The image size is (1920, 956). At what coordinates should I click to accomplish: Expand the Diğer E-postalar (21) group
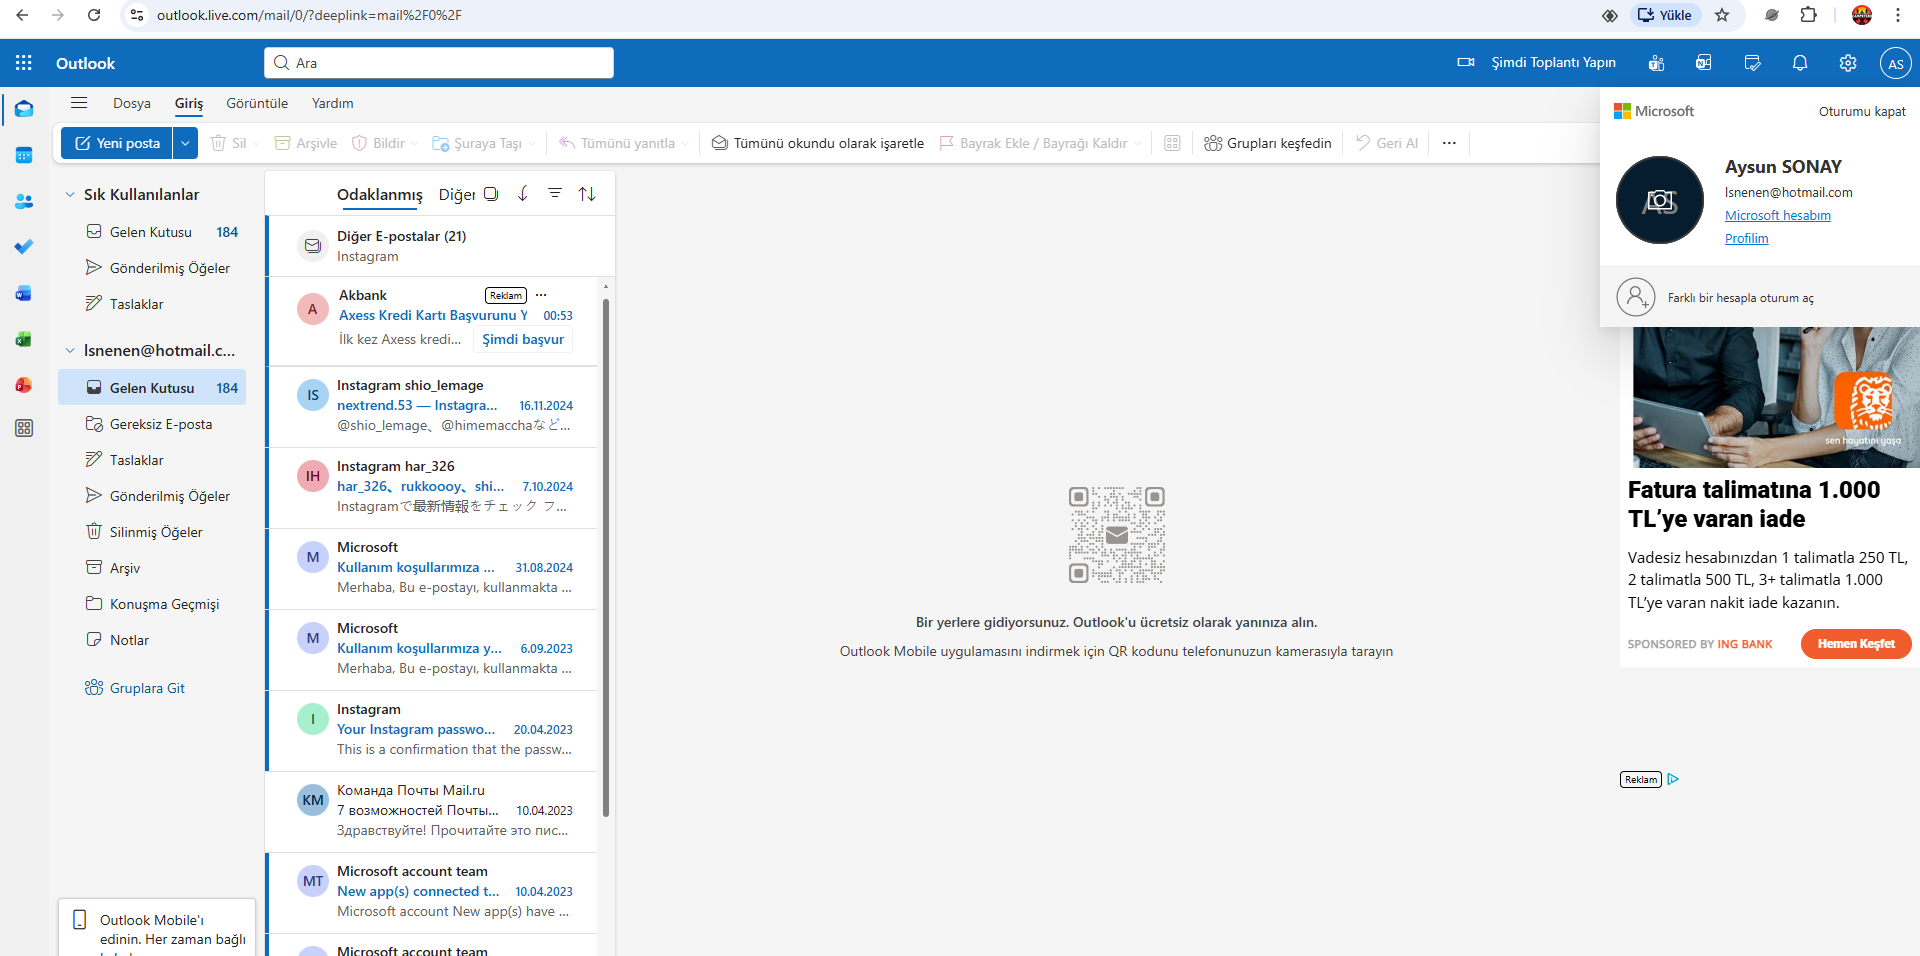[441, 246]
